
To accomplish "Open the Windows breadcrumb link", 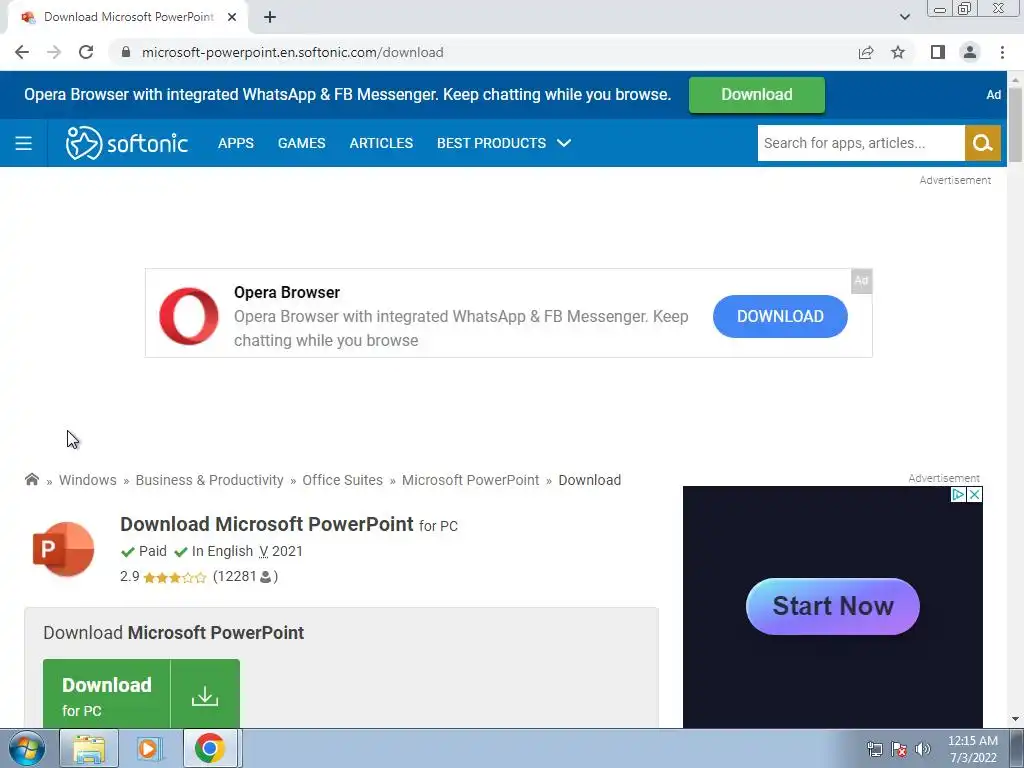I will click(88, 480).
